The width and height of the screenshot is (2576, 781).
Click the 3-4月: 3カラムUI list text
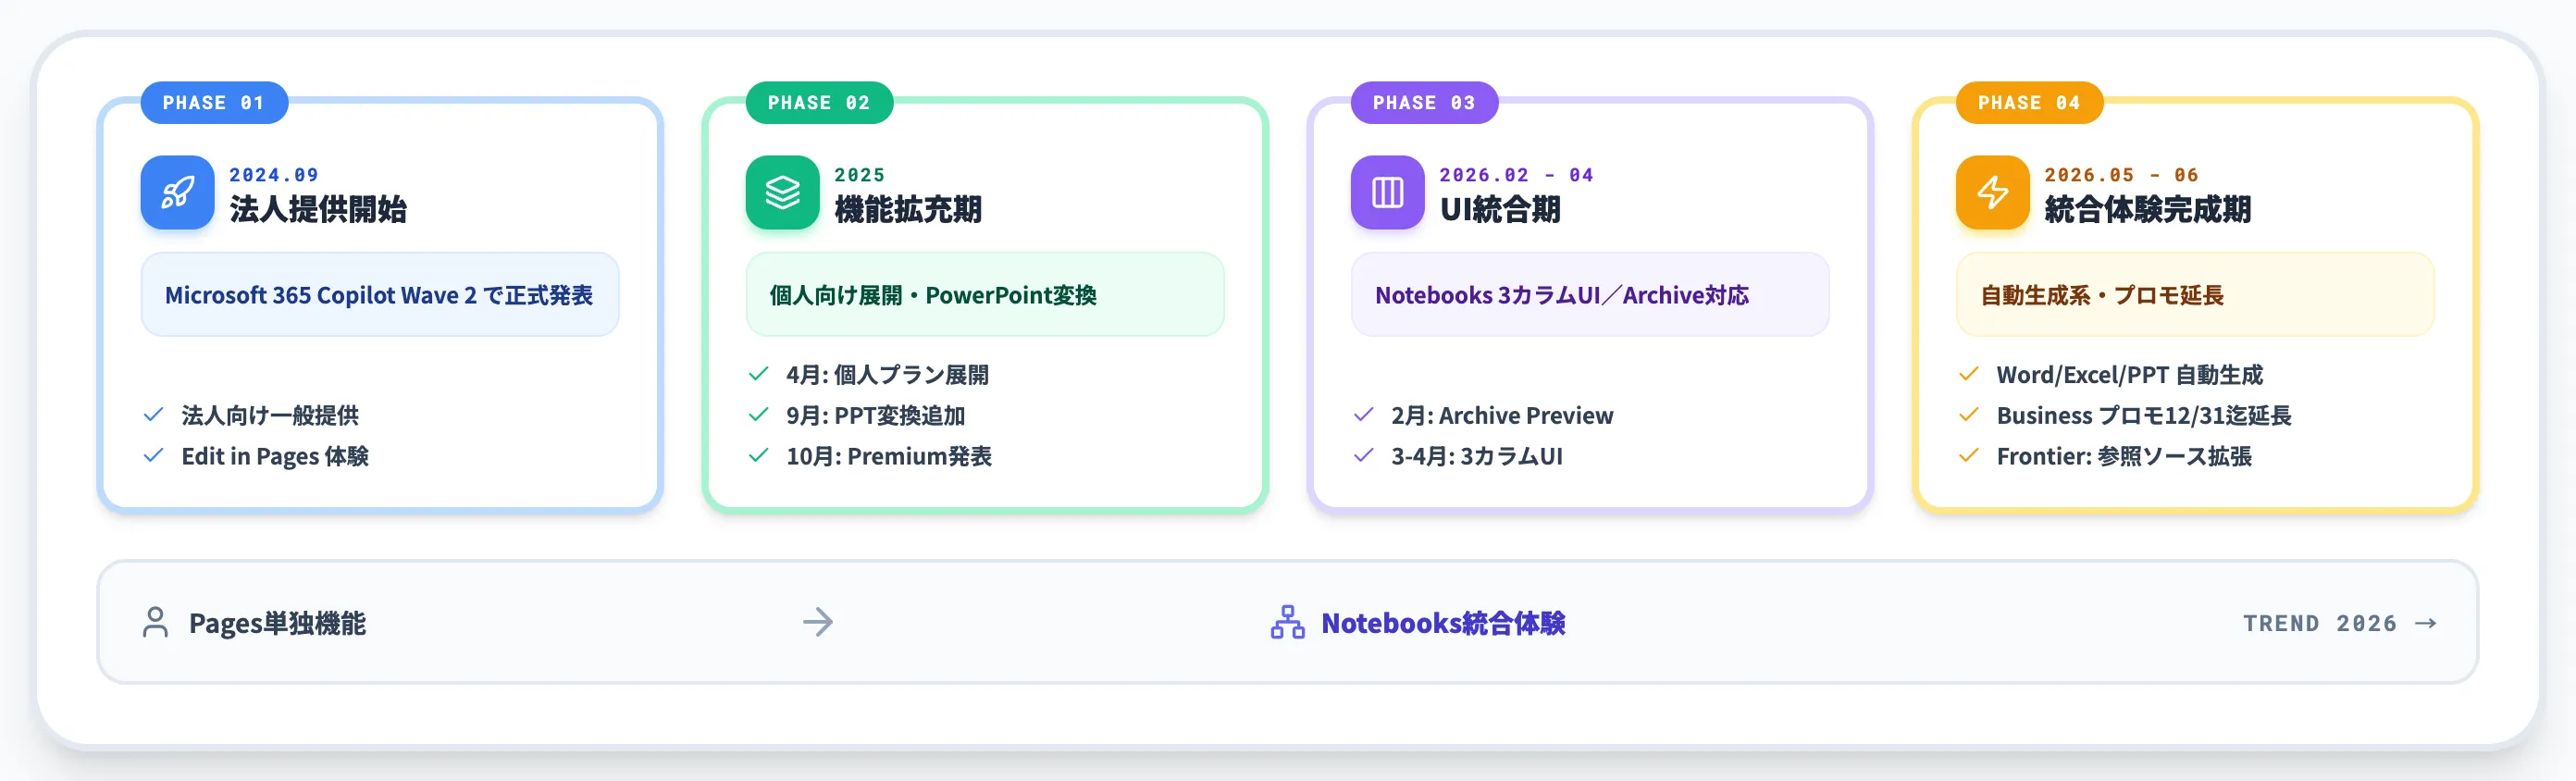[1476, 456]
